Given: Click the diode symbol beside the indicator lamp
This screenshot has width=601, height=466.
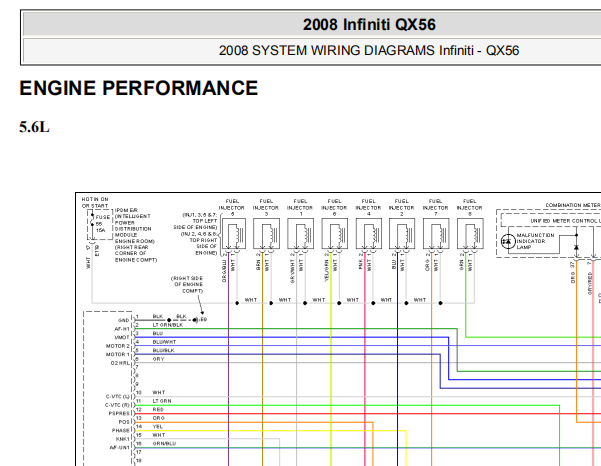Looking at the screenshot, I should coord(576,247).
